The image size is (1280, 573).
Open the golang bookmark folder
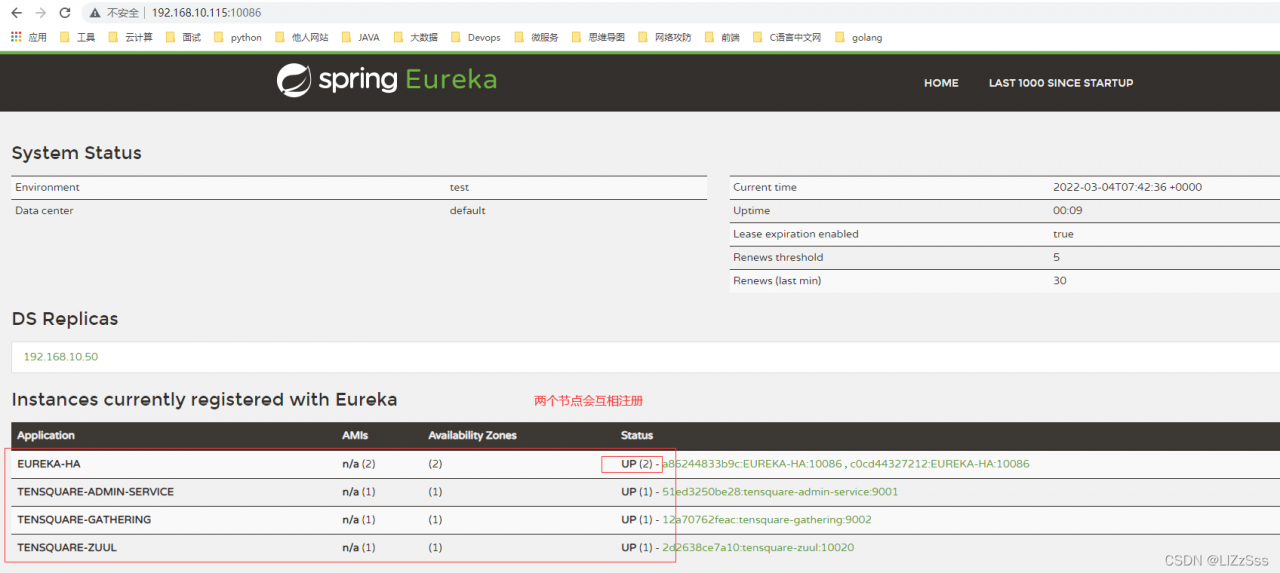click(858, 37)
